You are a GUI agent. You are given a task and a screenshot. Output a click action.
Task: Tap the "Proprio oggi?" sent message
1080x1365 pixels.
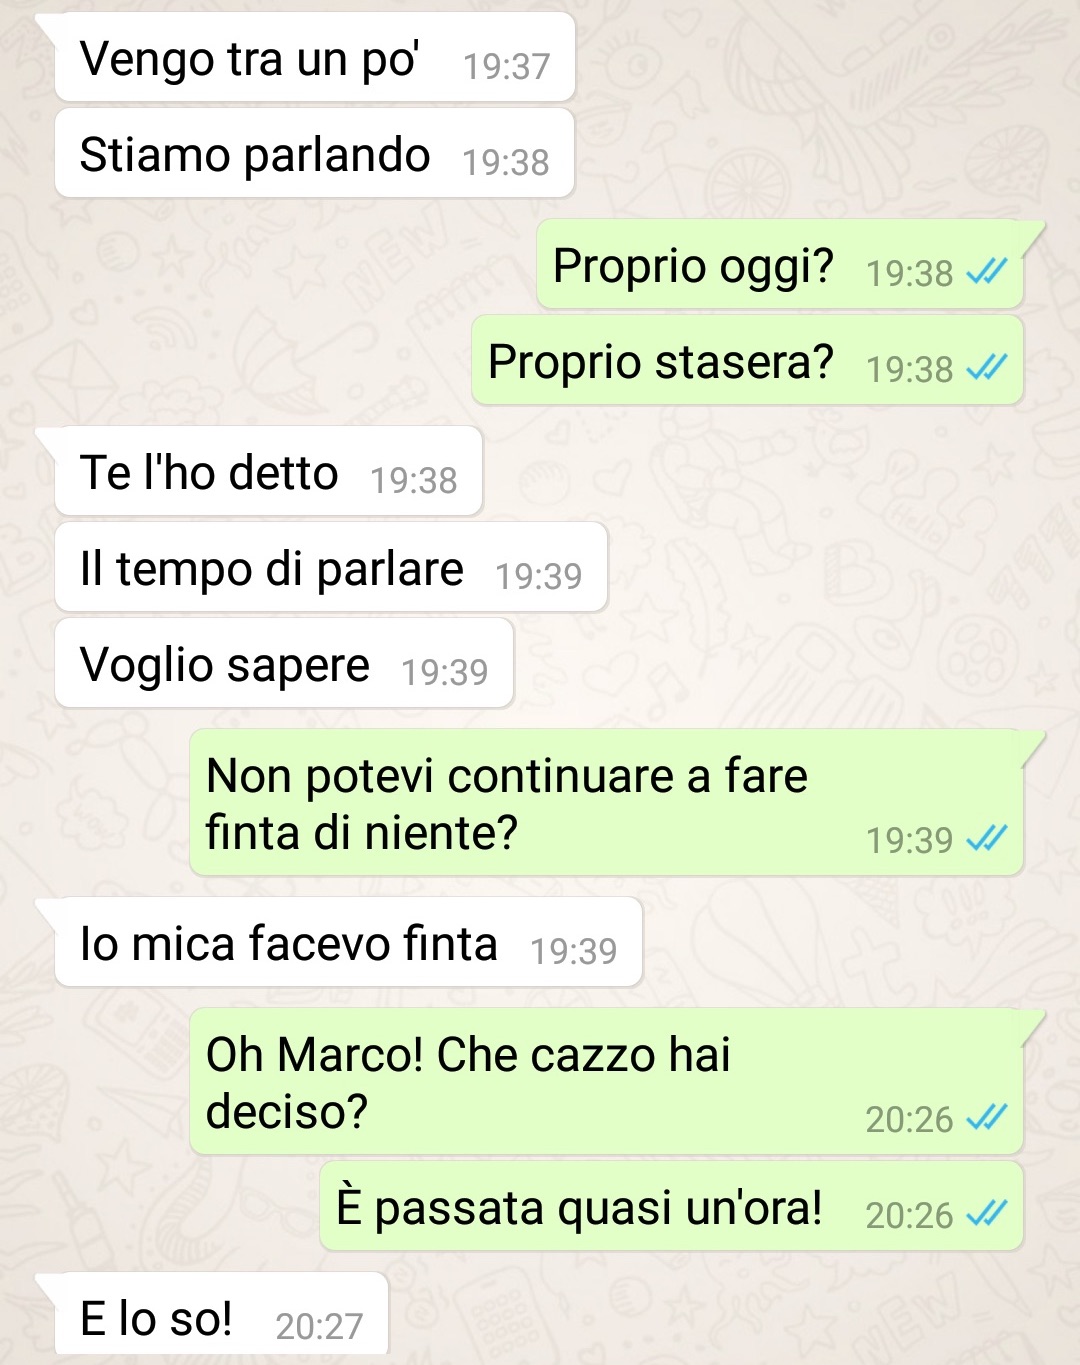780,265
